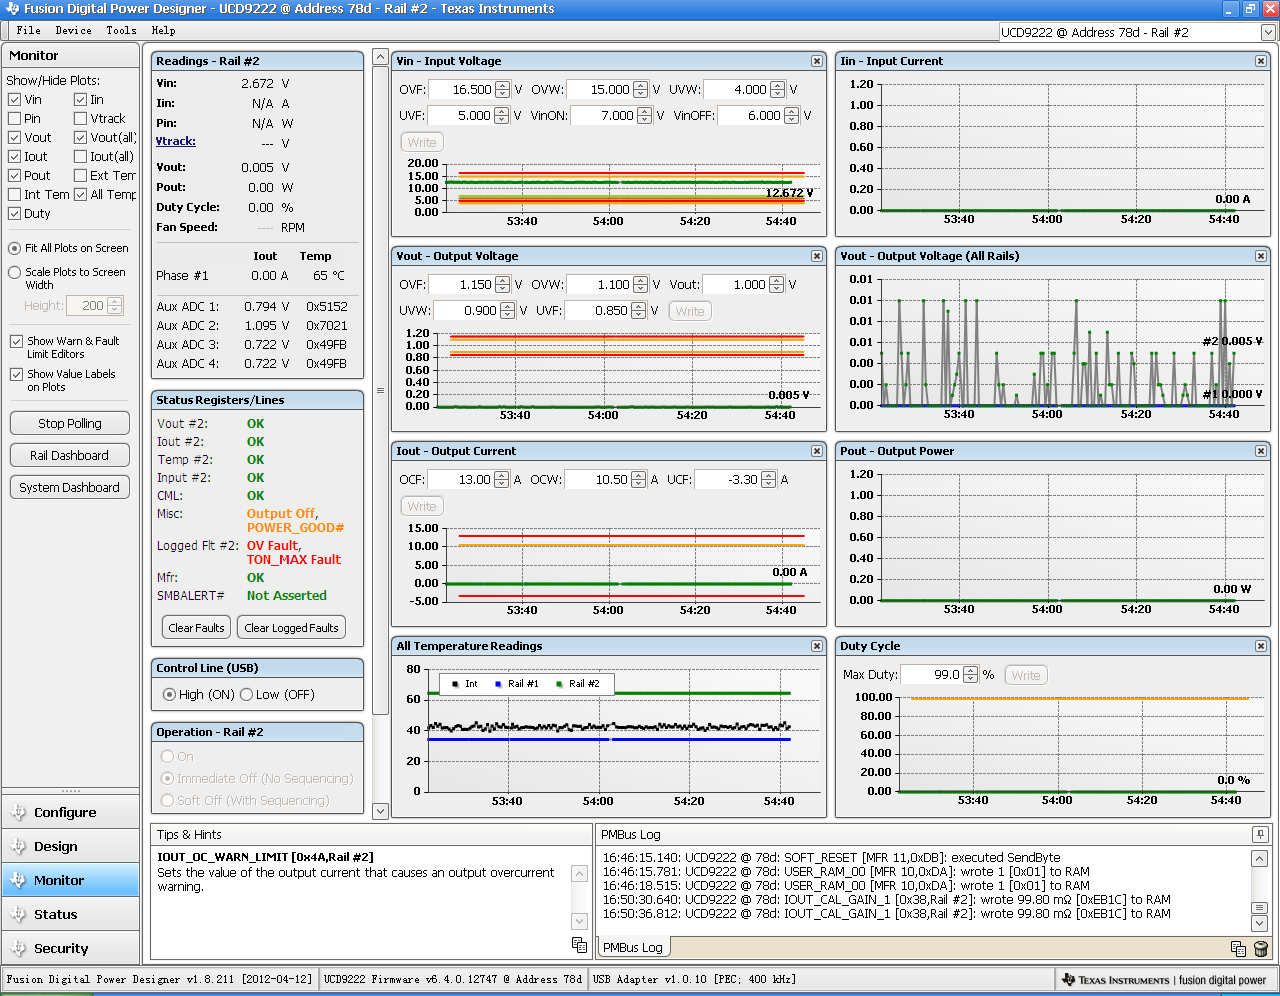This screenshot has width=1280, height=996.
Task: Close the Vout - Output Voltage plot
Action: point(817,256)
